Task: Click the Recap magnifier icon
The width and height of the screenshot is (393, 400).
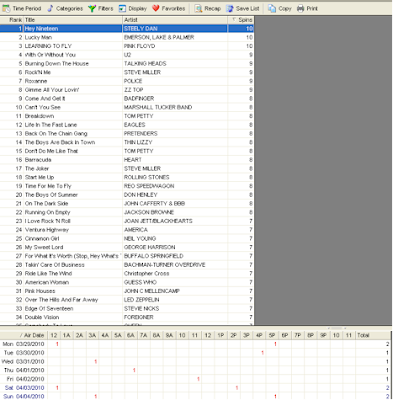Action: 198,8
